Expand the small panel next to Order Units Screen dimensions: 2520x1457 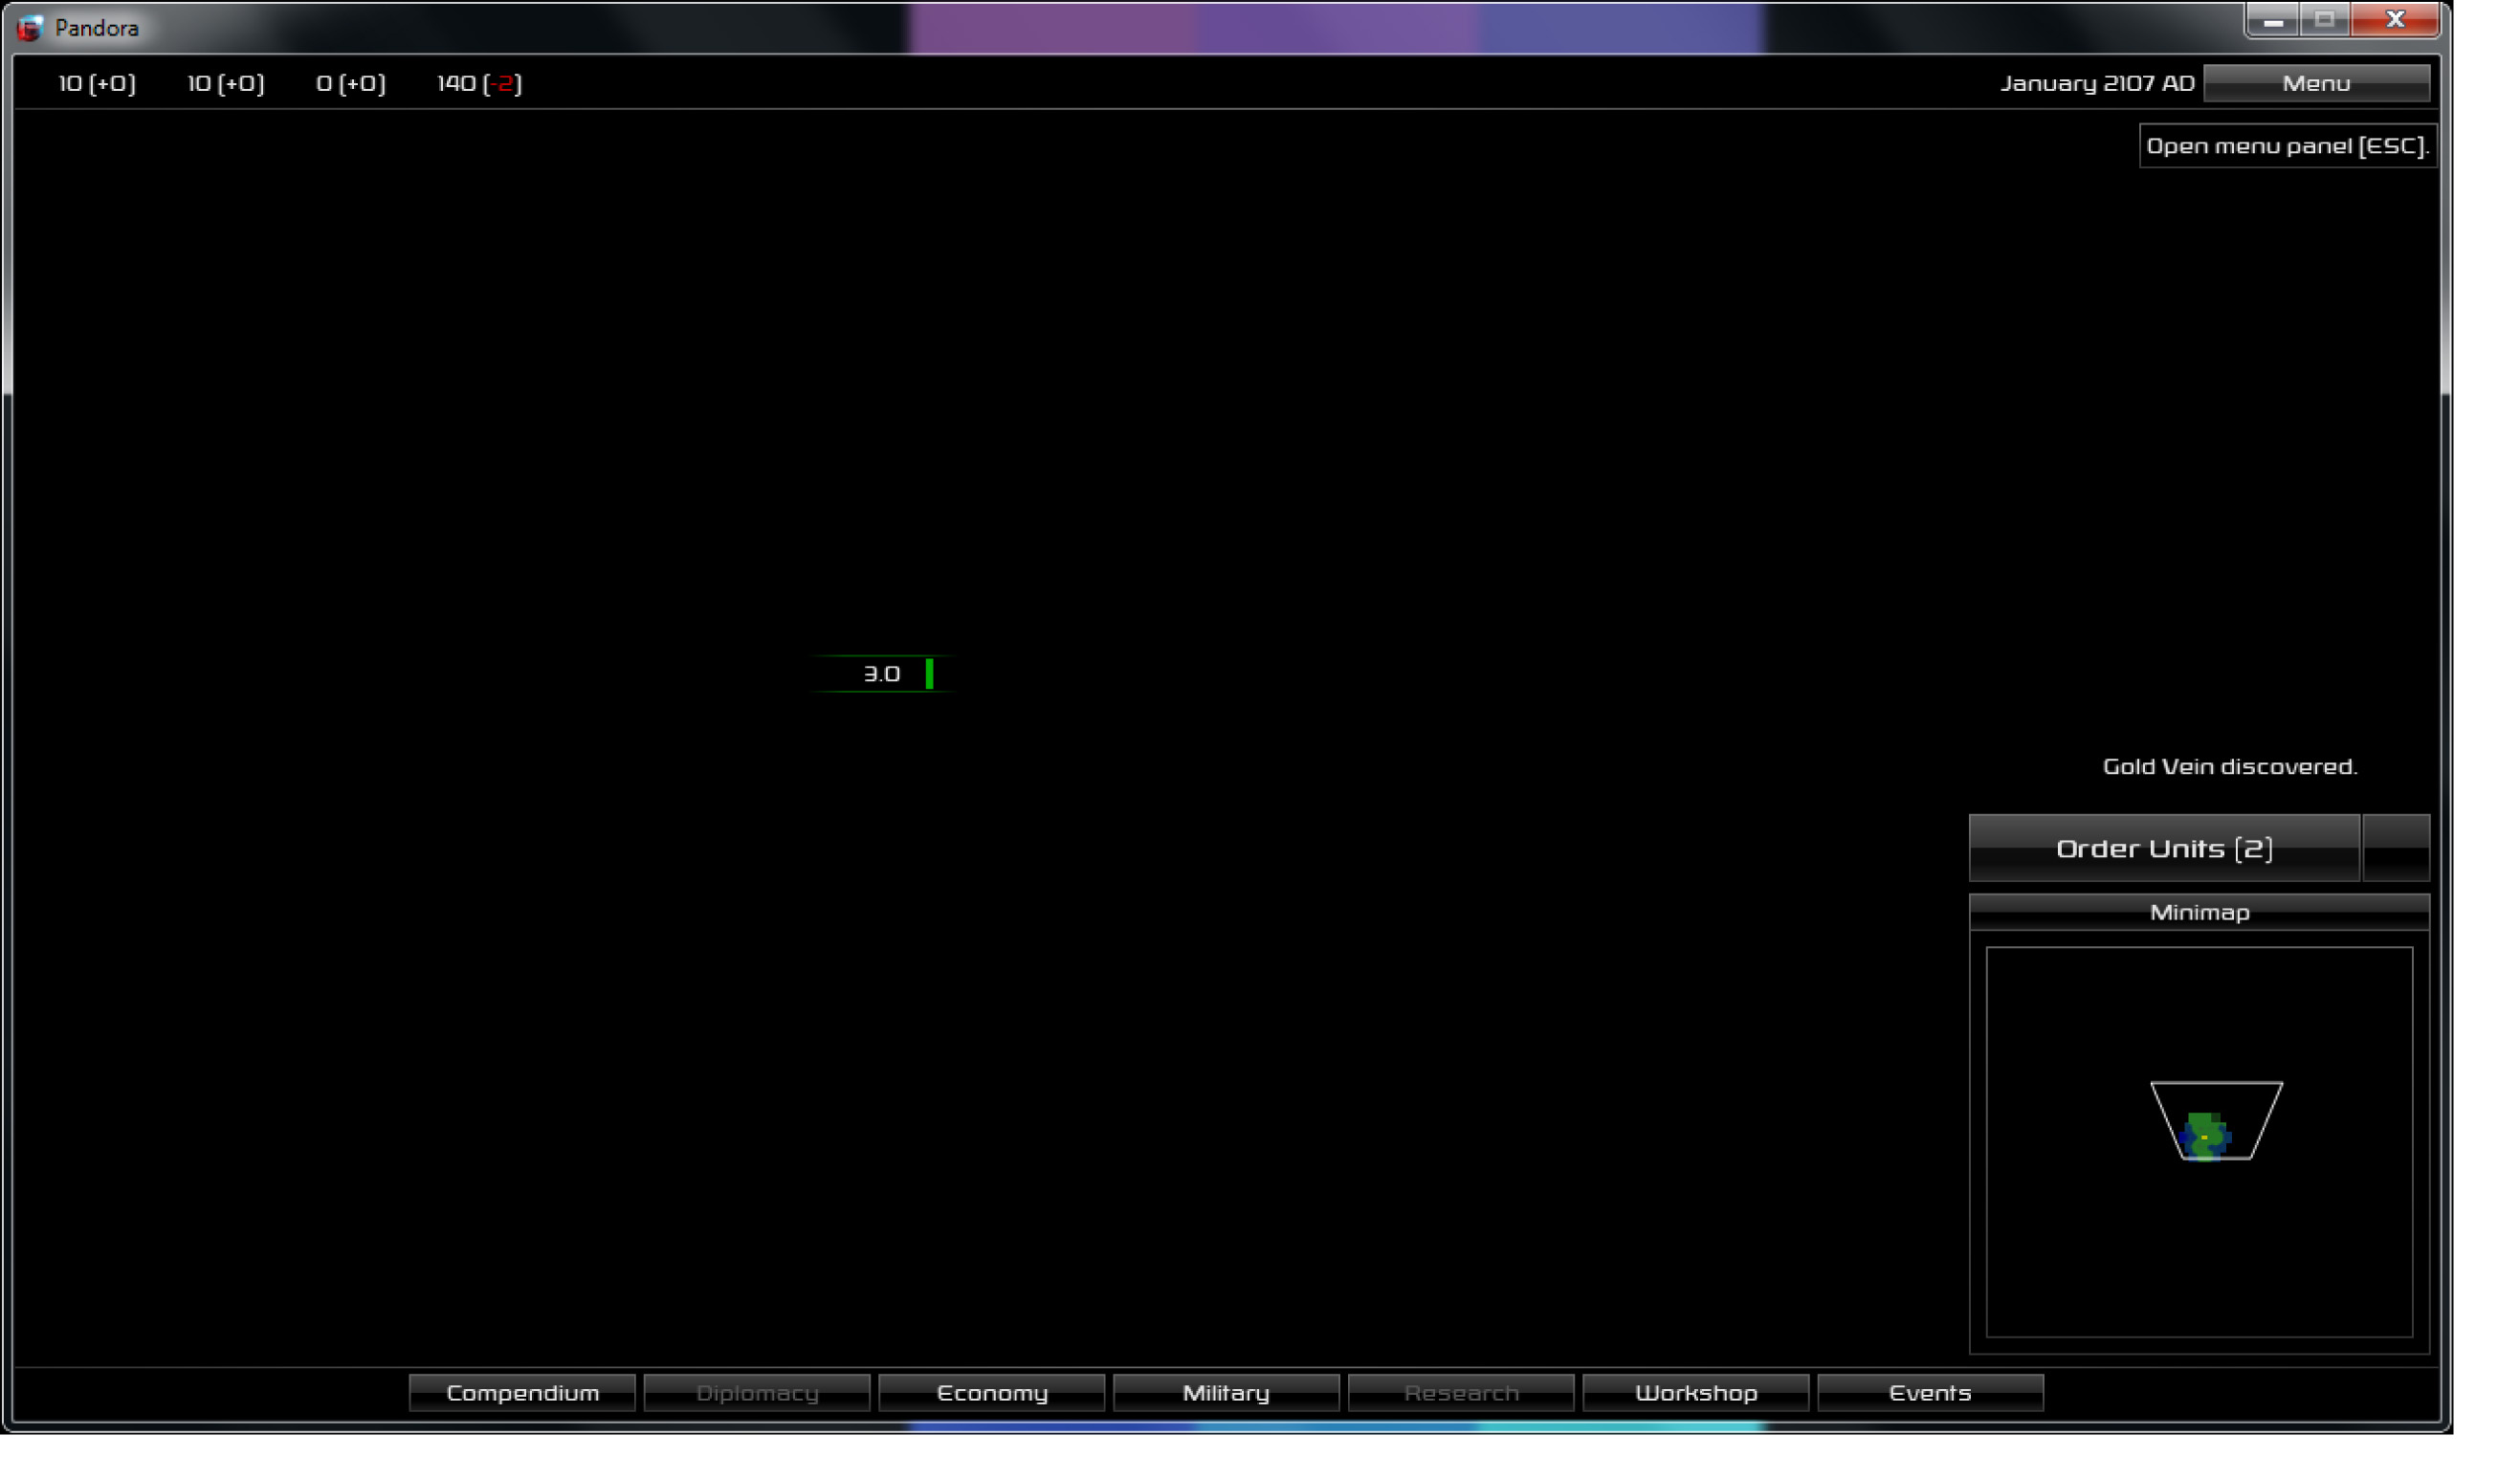tap(2396, 847)
